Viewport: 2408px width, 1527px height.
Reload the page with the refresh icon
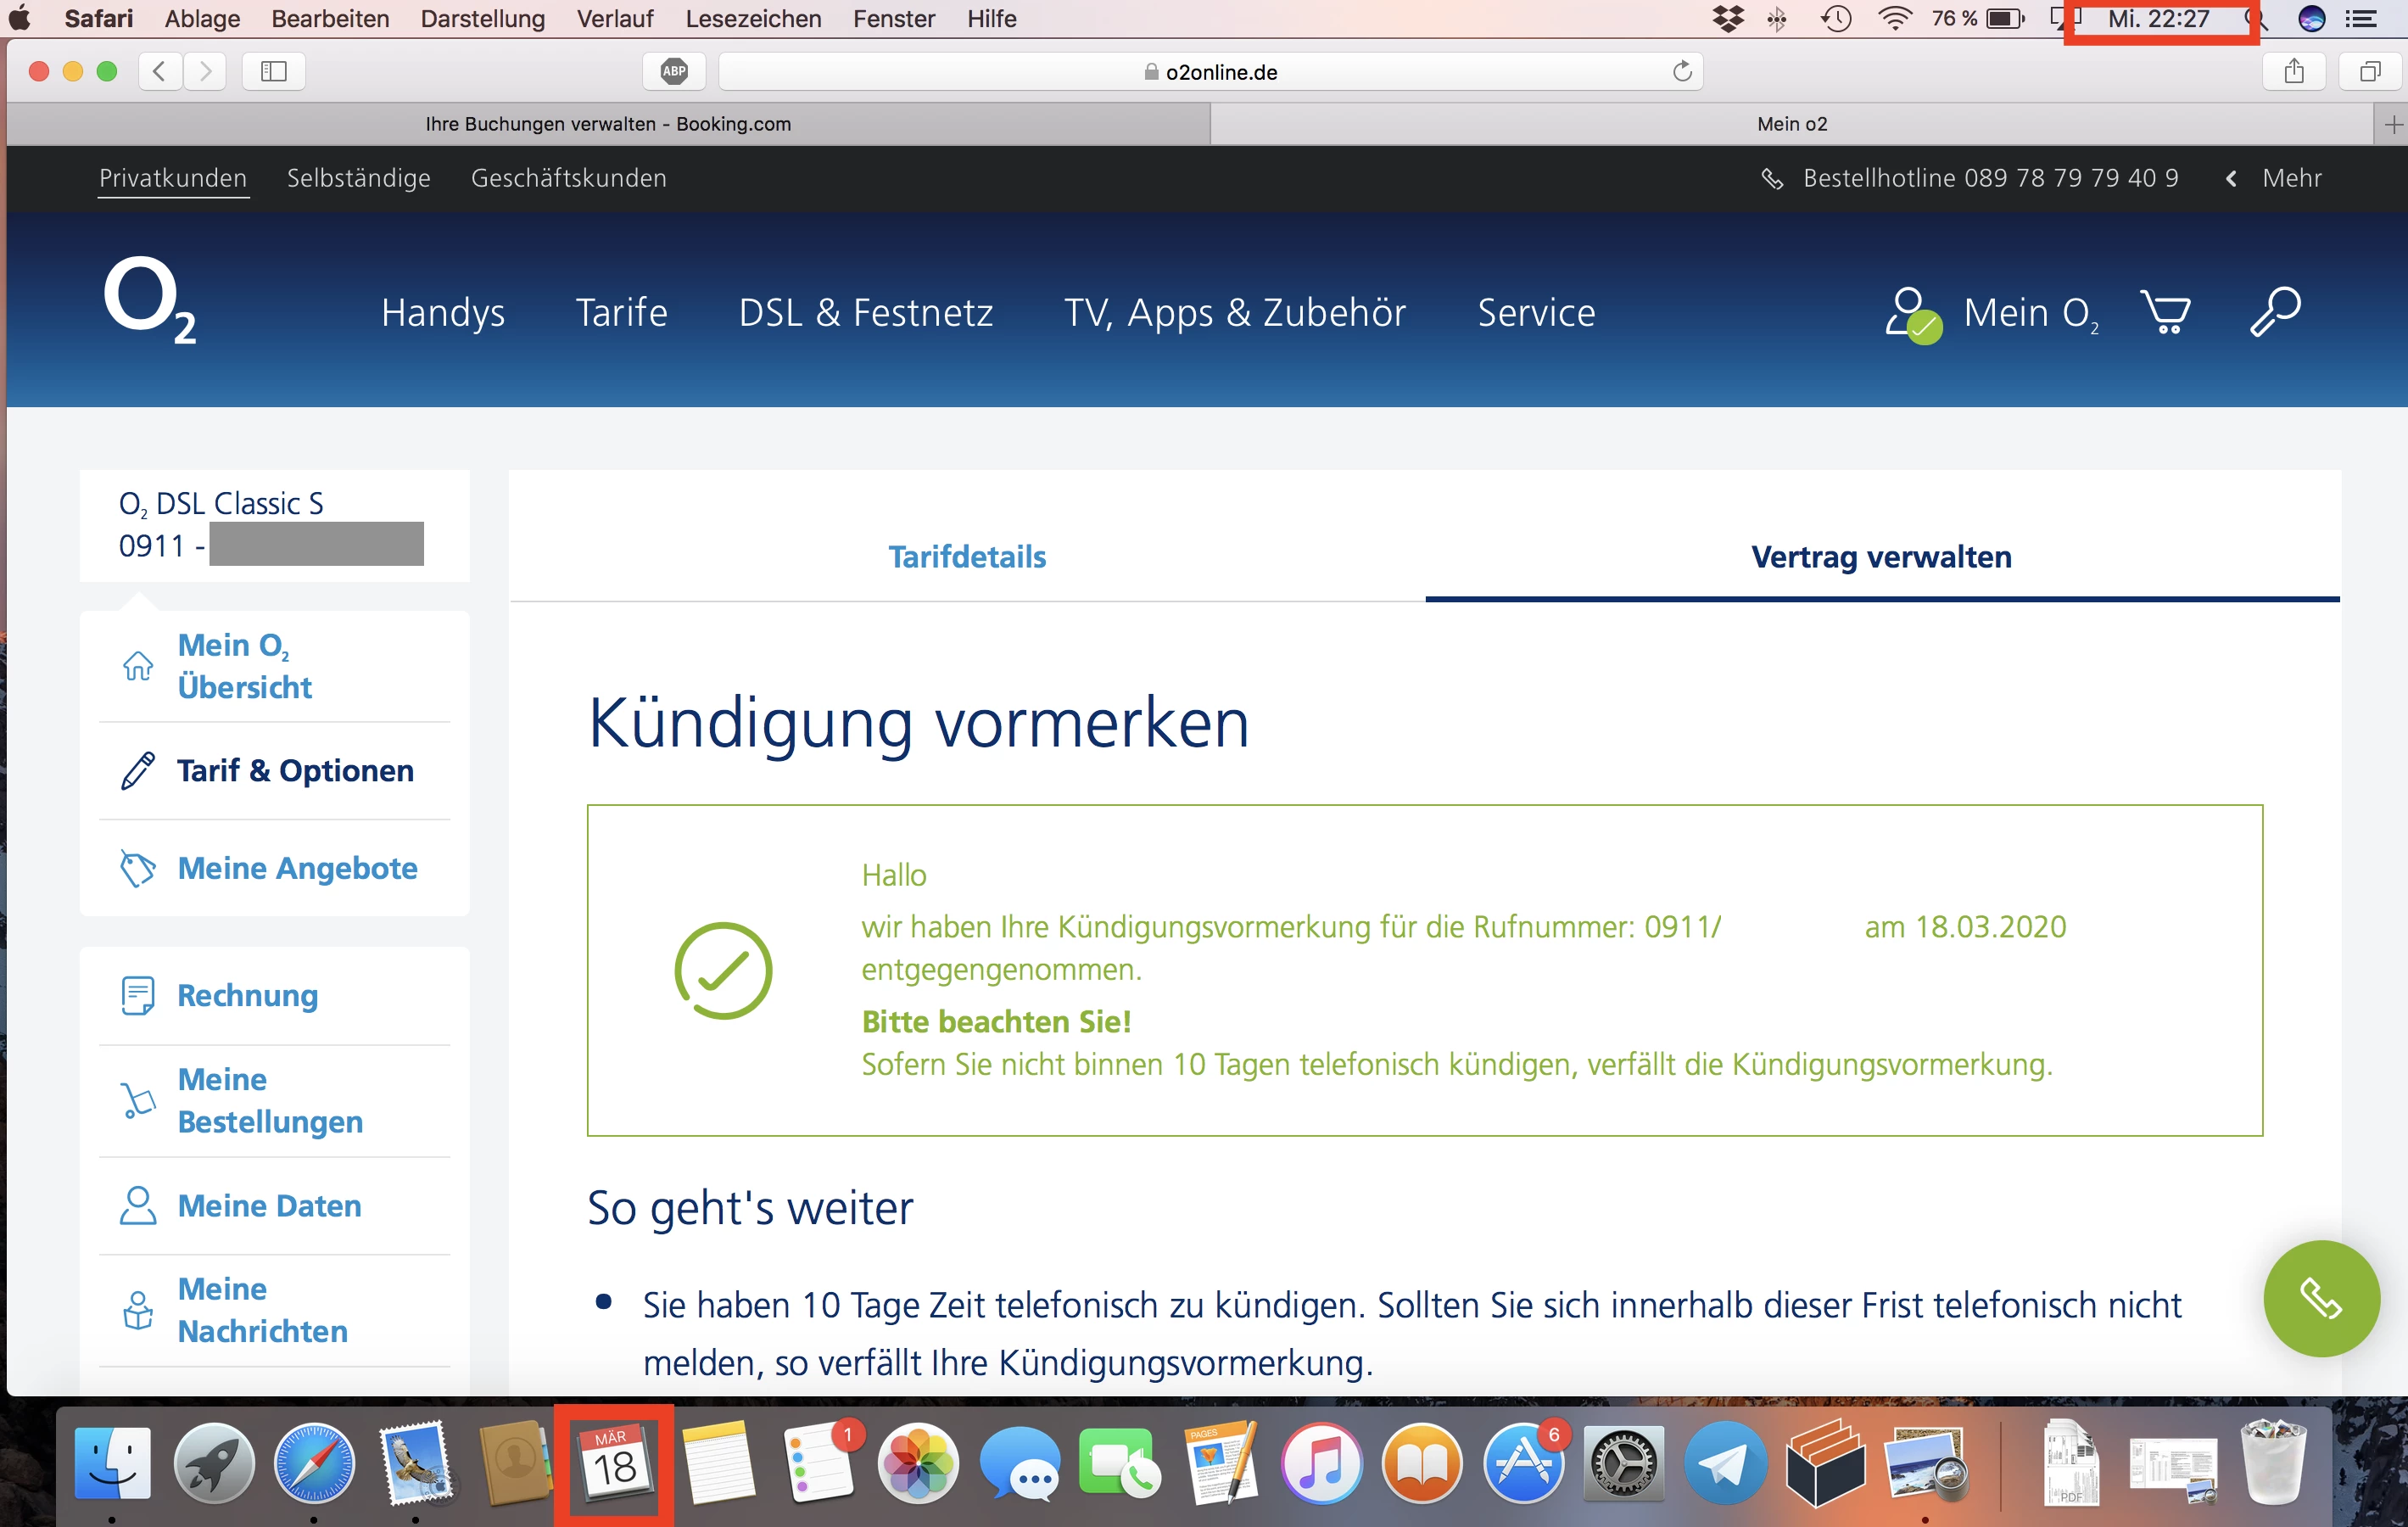pyautogui.click(x=1682, y=72)
